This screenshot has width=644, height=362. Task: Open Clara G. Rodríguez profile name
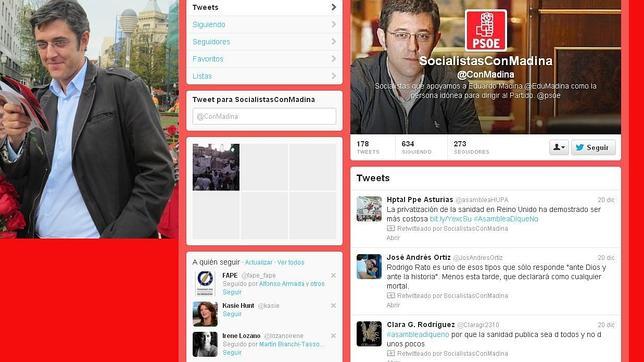point(421,325)
